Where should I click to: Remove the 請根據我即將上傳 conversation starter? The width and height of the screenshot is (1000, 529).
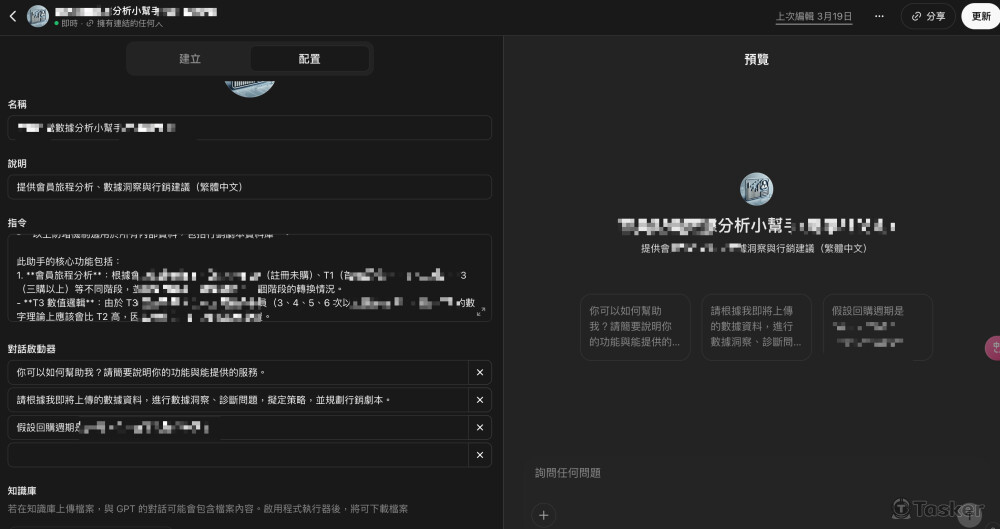point(480,400)
